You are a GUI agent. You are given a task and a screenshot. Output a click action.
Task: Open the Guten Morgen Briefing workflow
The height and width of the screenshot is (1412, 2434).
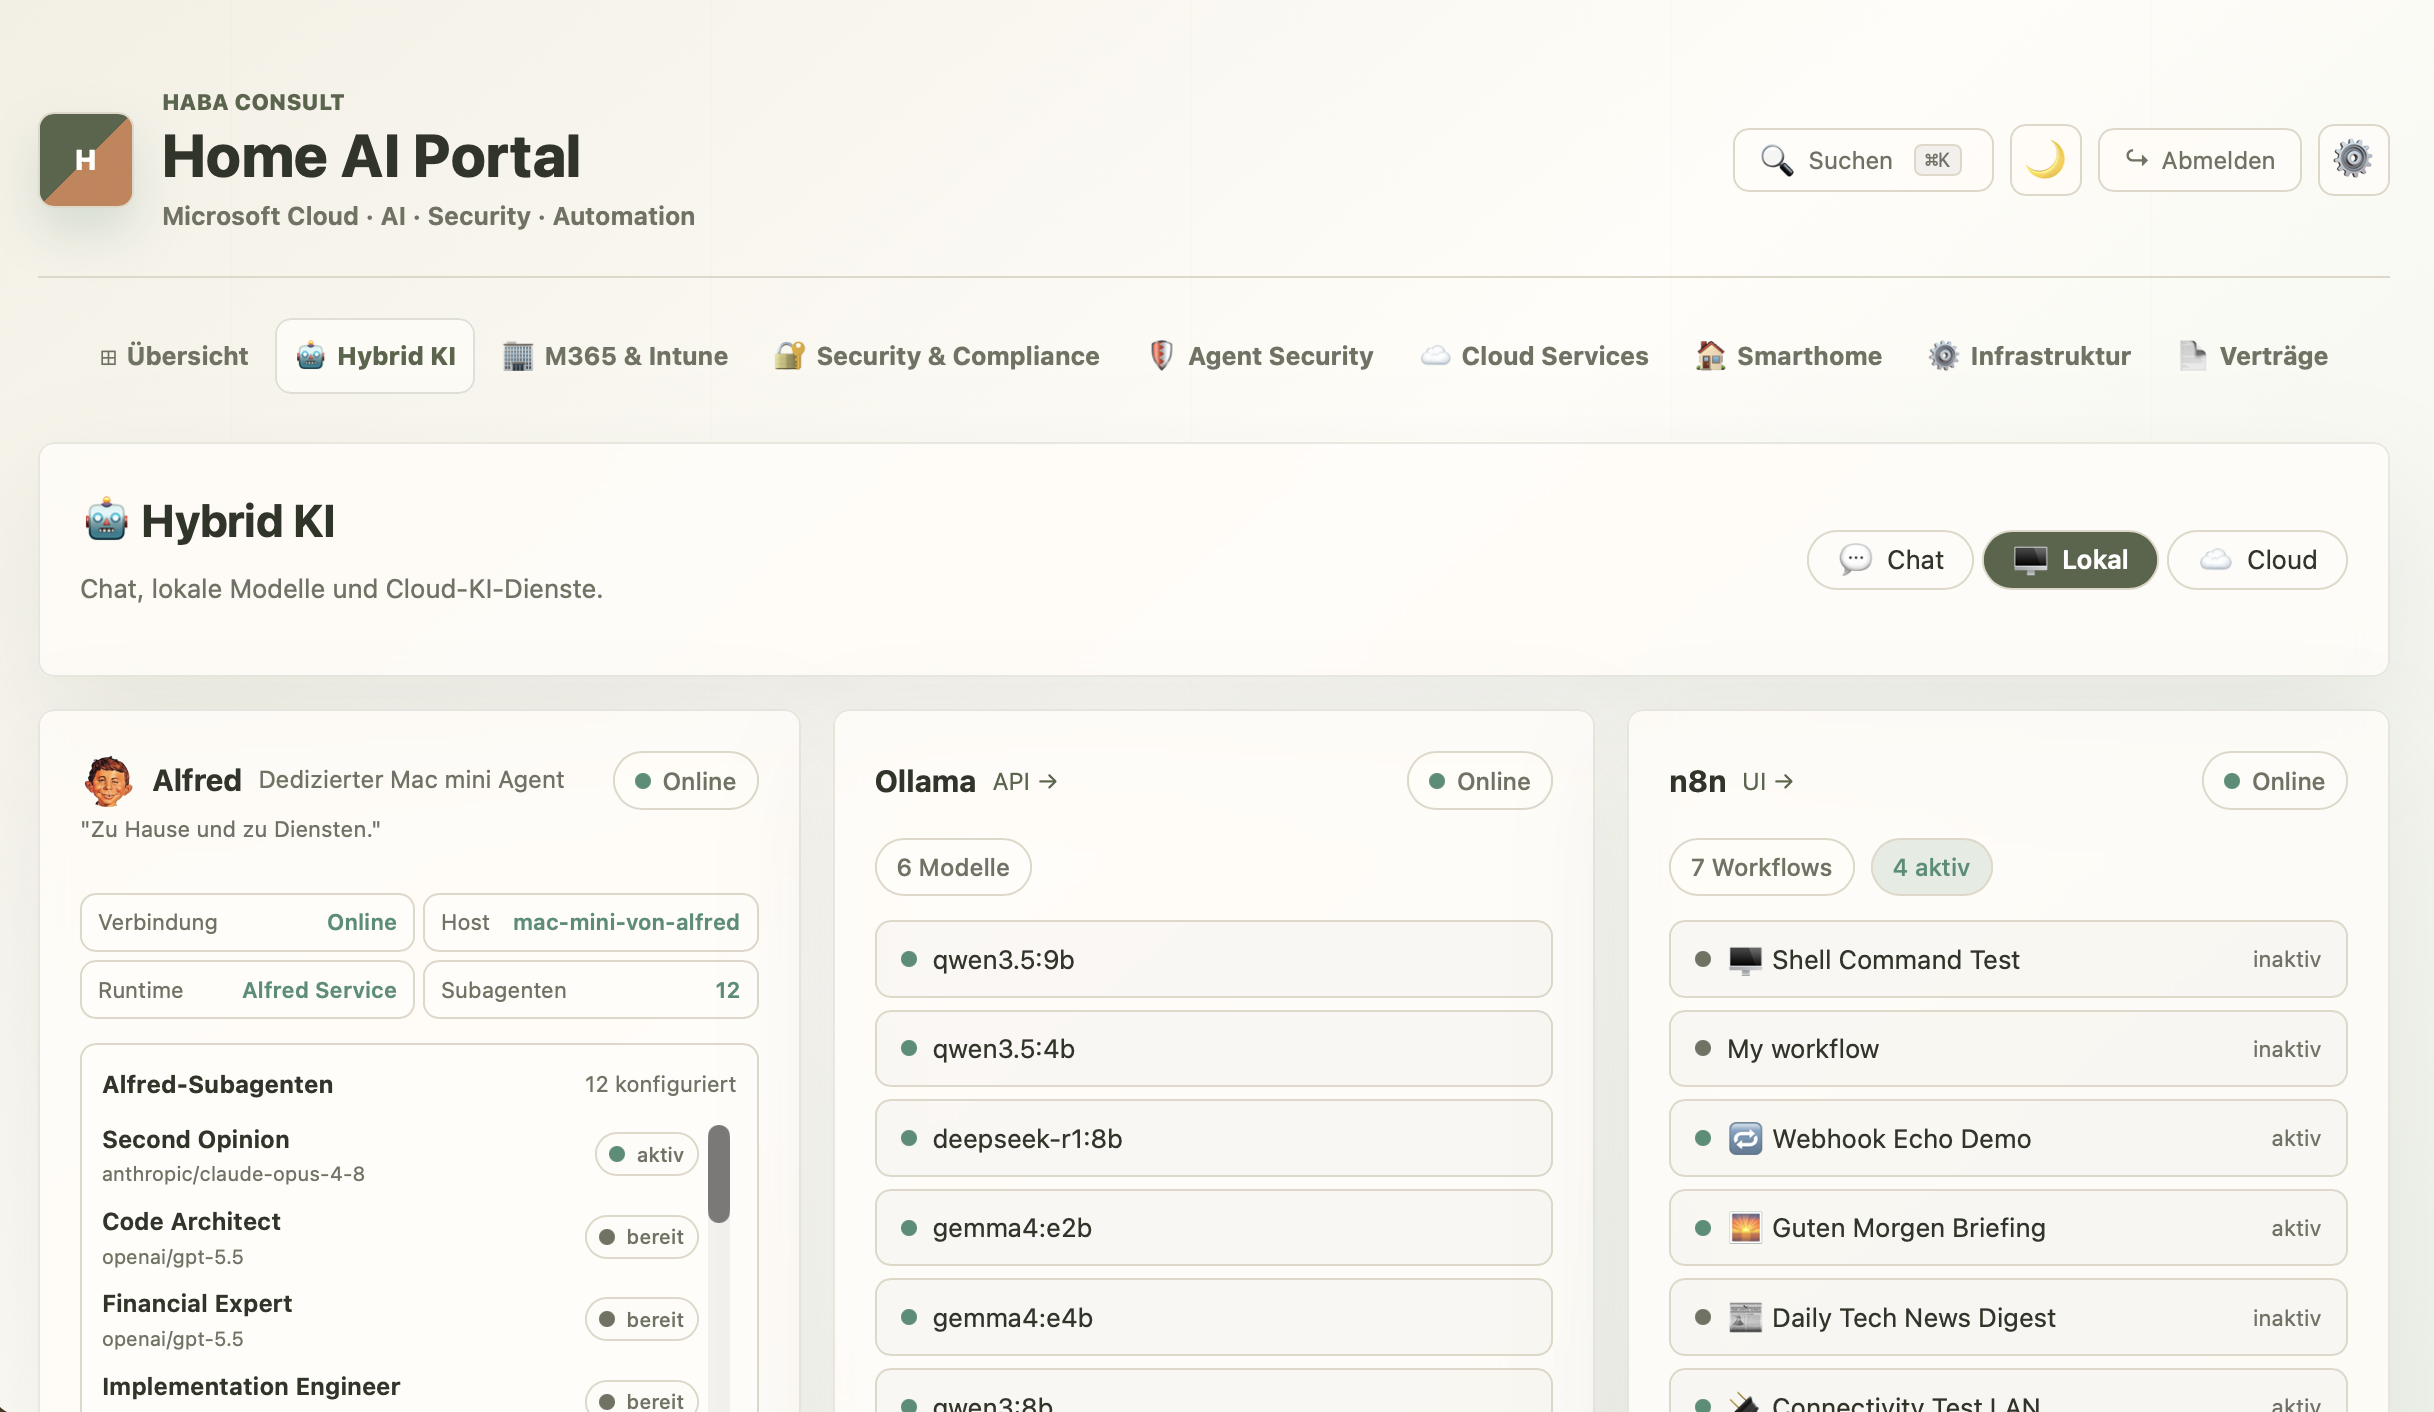pyautogui.click(x=2008, y=1227)
